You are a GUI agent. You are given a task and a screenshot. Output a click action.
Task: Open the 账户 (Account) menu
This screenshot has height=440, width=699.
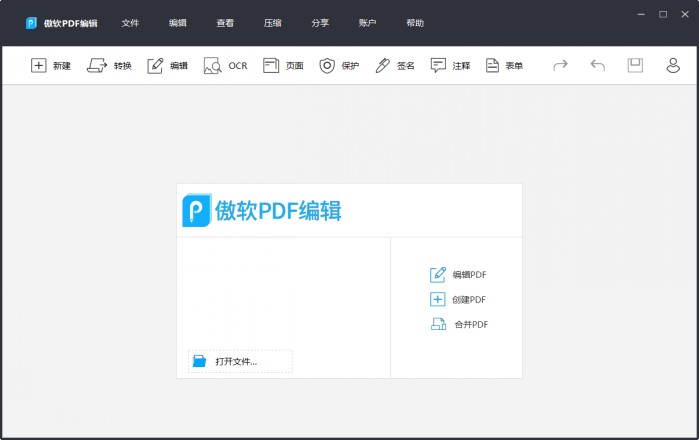coord(367,23)
